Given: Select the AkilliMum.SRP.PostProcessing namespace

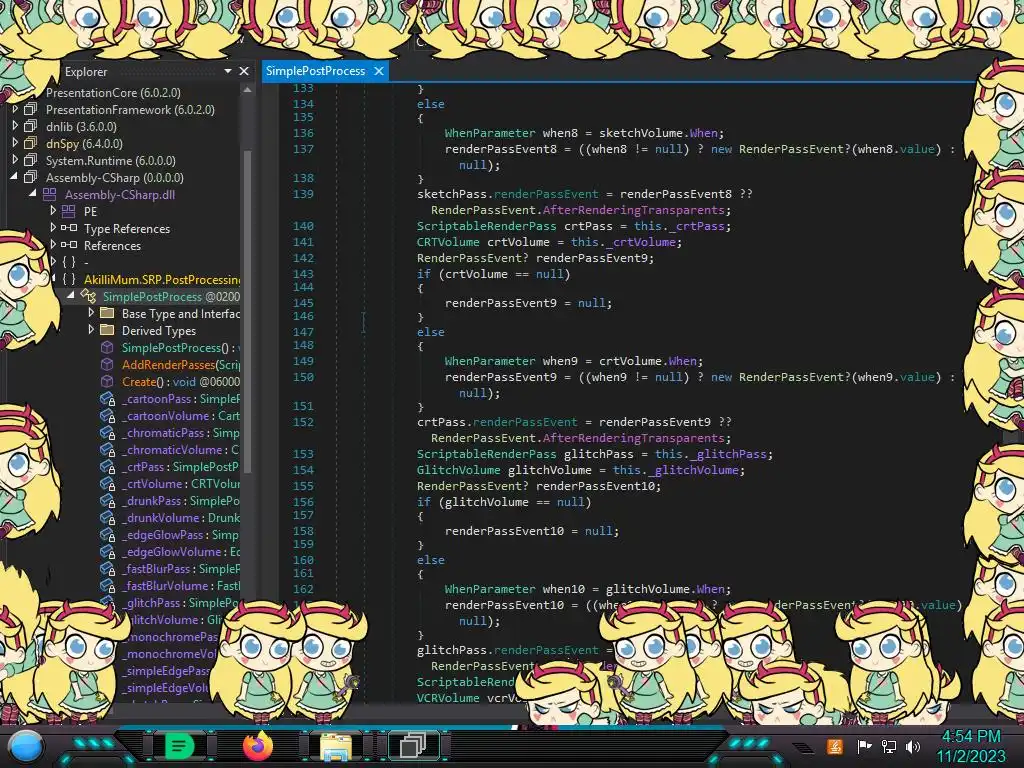Looking at the screenshot, I should tap(162, 280).
